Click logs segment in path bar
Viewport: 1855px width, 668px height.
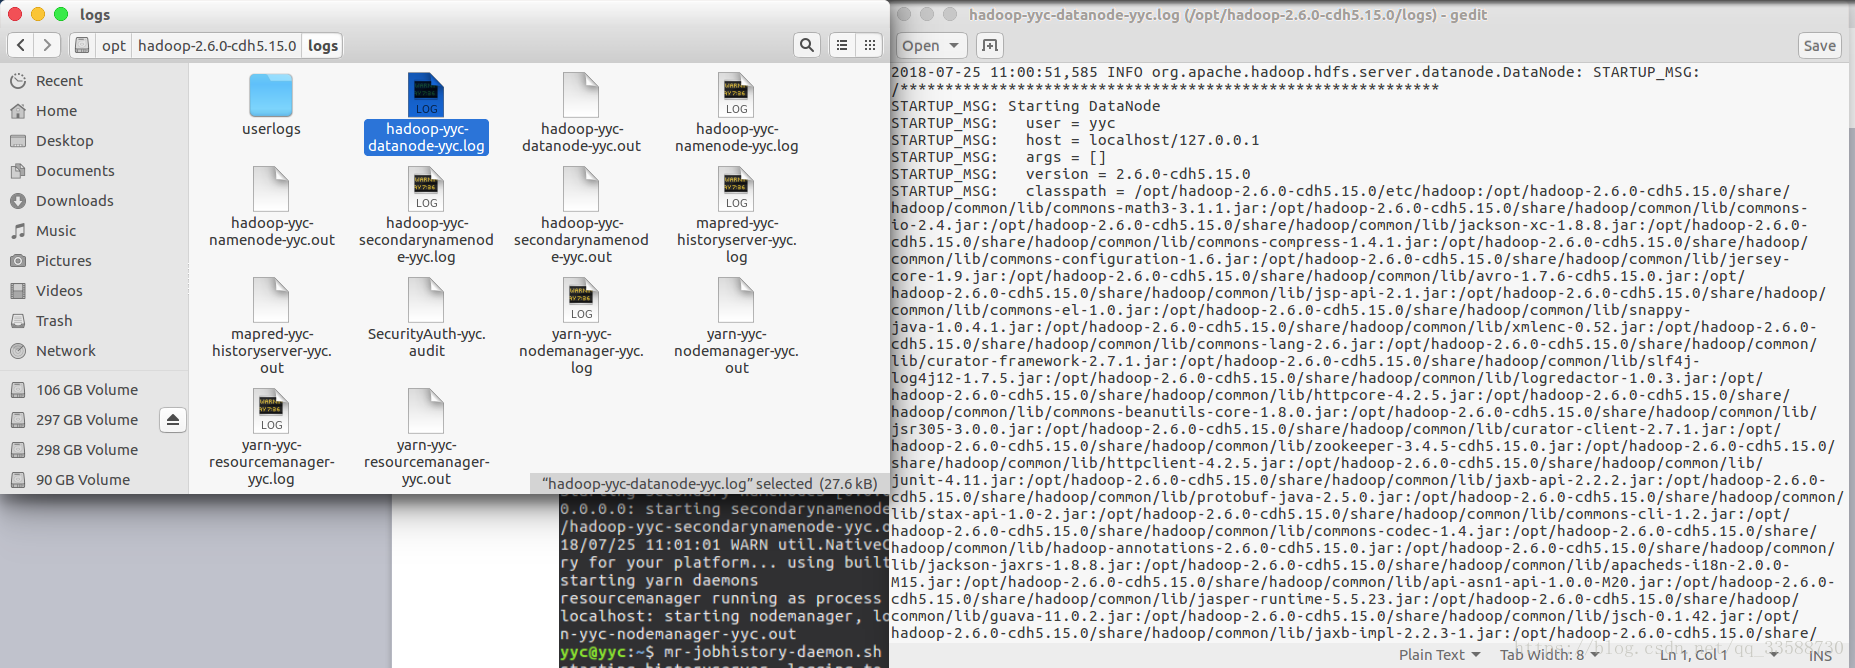click(323, 45)
